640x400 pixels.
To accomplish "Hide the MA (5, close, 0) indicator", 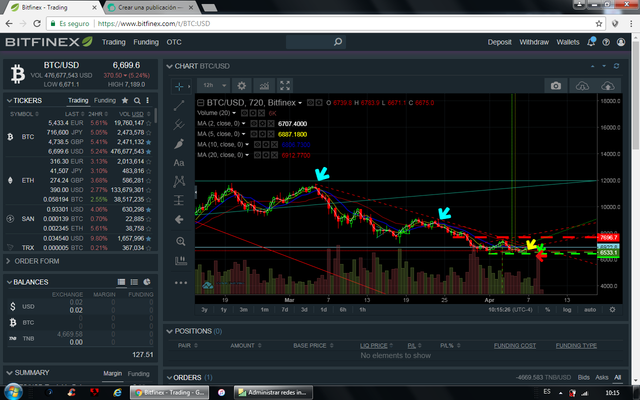I will point(254,134).
